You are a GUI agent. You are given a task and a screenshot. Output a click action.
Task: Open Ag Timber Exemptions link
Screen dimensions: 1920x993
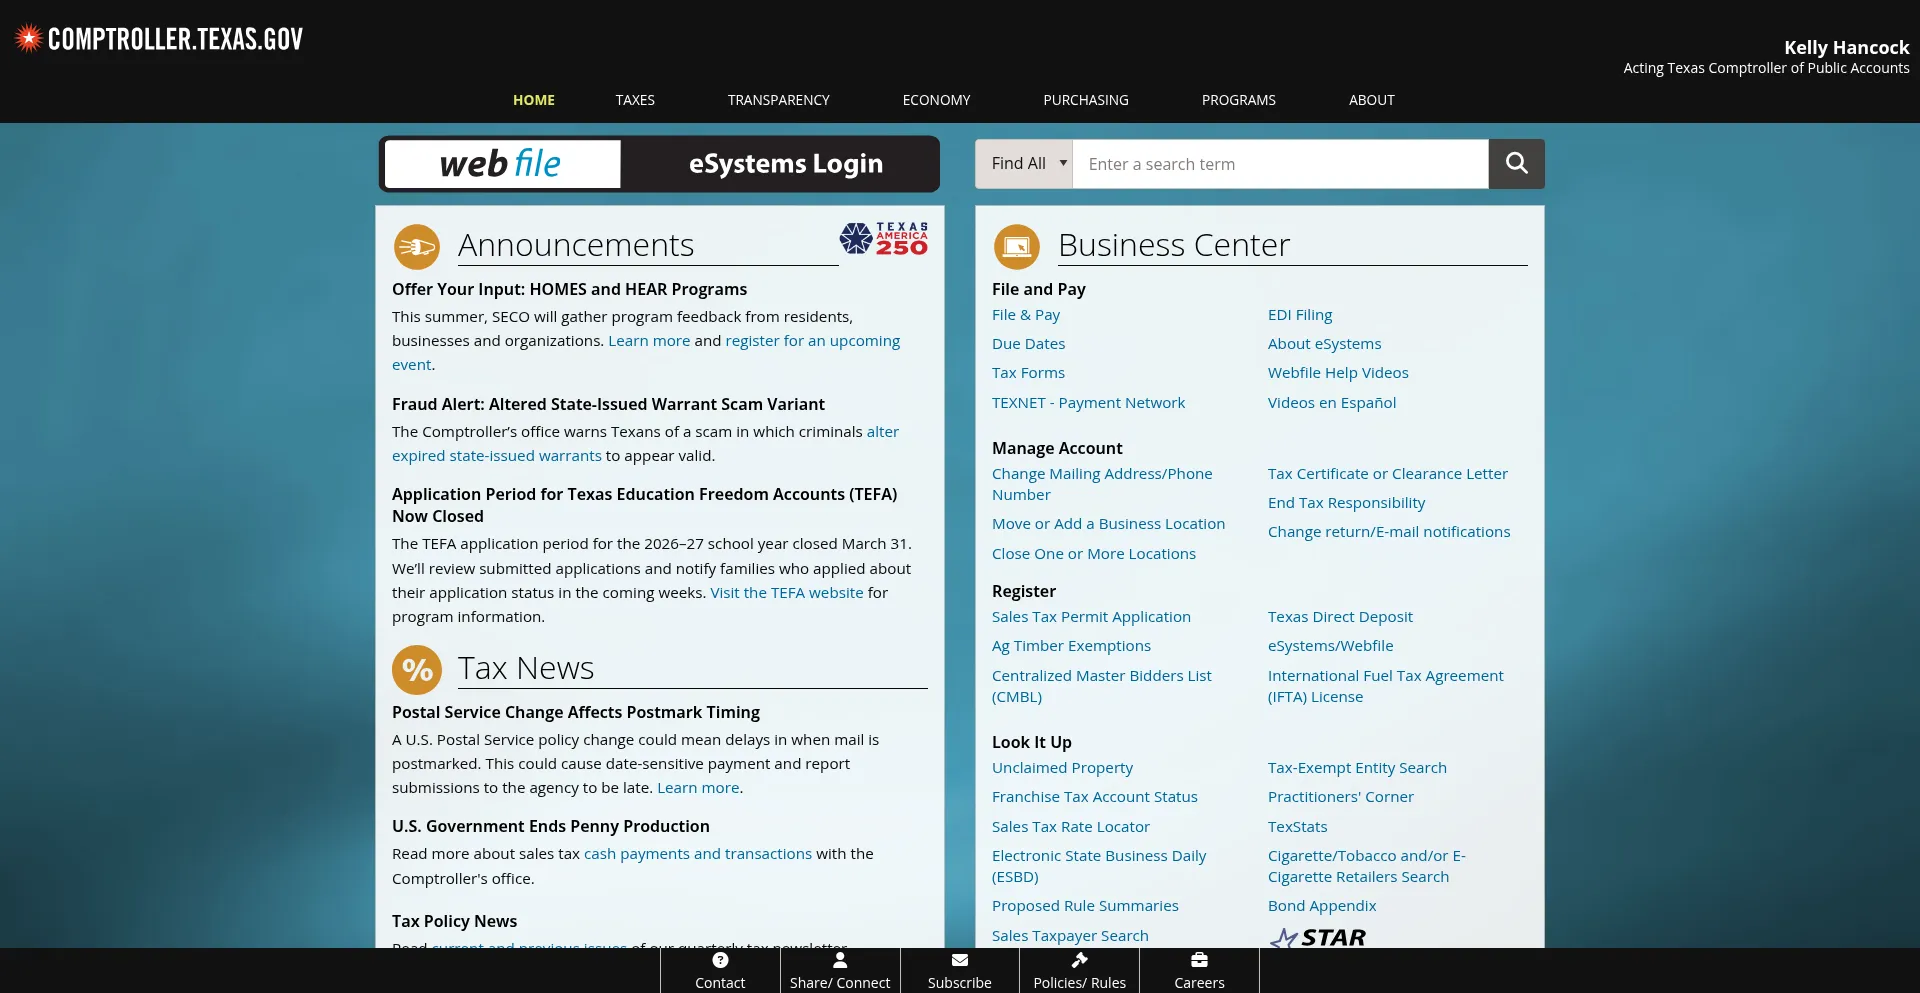click(1071, 646)
